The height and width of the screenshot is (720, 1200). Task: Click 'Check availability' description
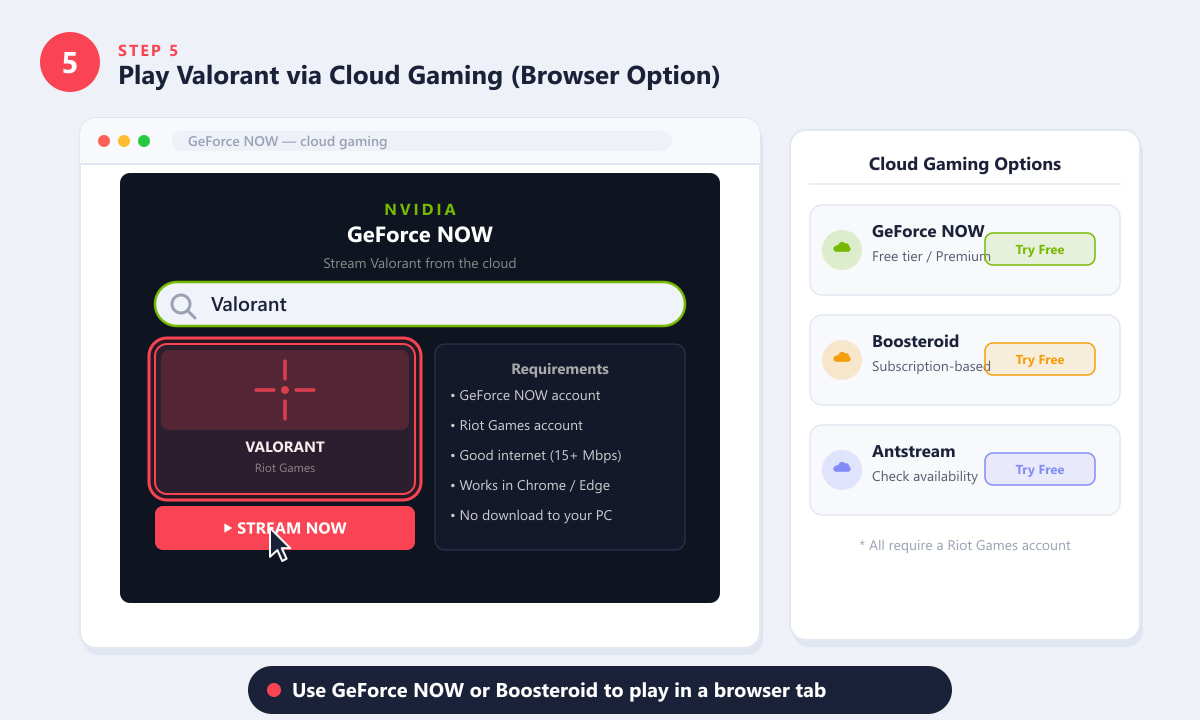(925, 476)
